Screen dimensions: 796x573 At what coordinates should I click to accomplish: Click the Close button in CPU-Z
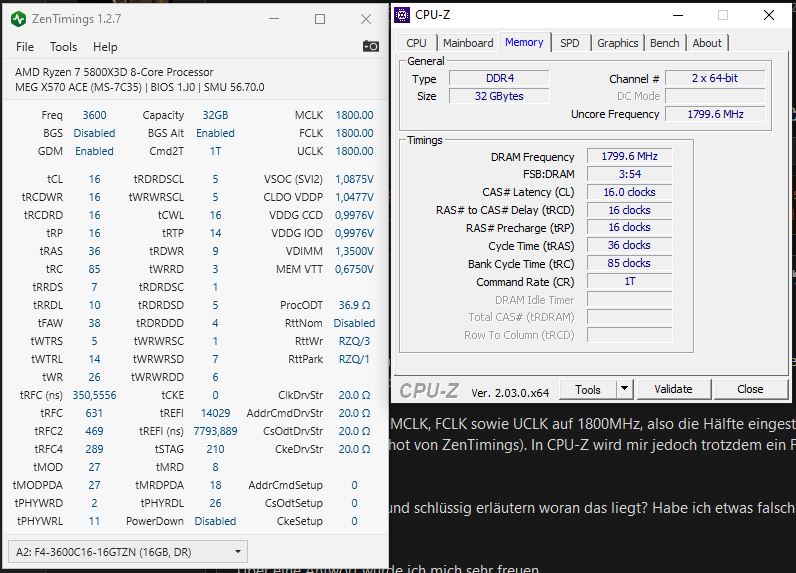coord(750,389)
